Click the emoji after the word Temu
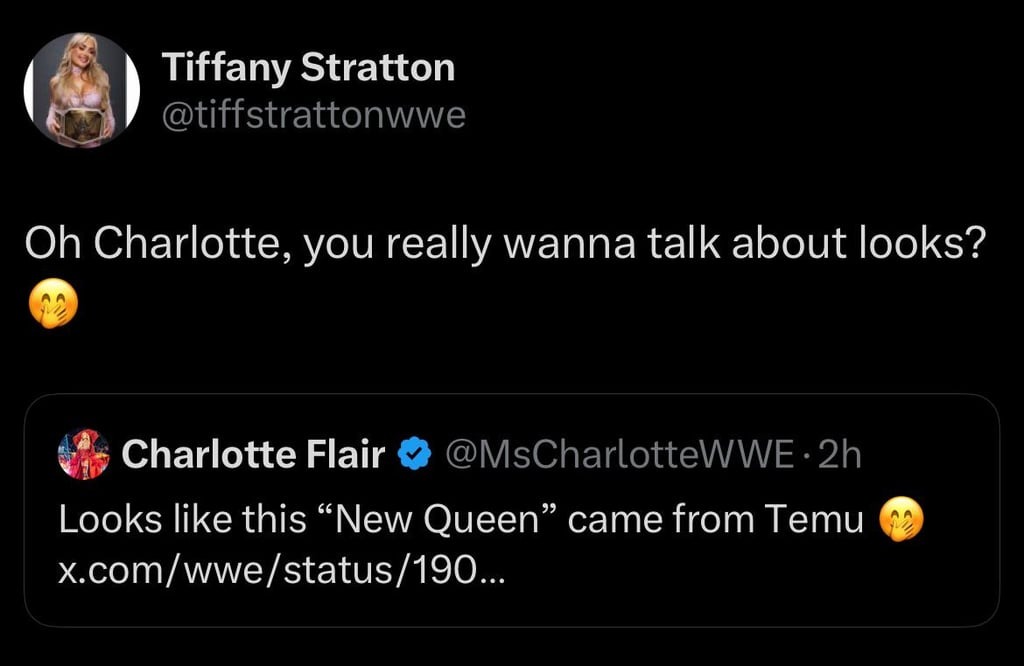This screenshot has width=1024, height=666. [x=900, y=519]
